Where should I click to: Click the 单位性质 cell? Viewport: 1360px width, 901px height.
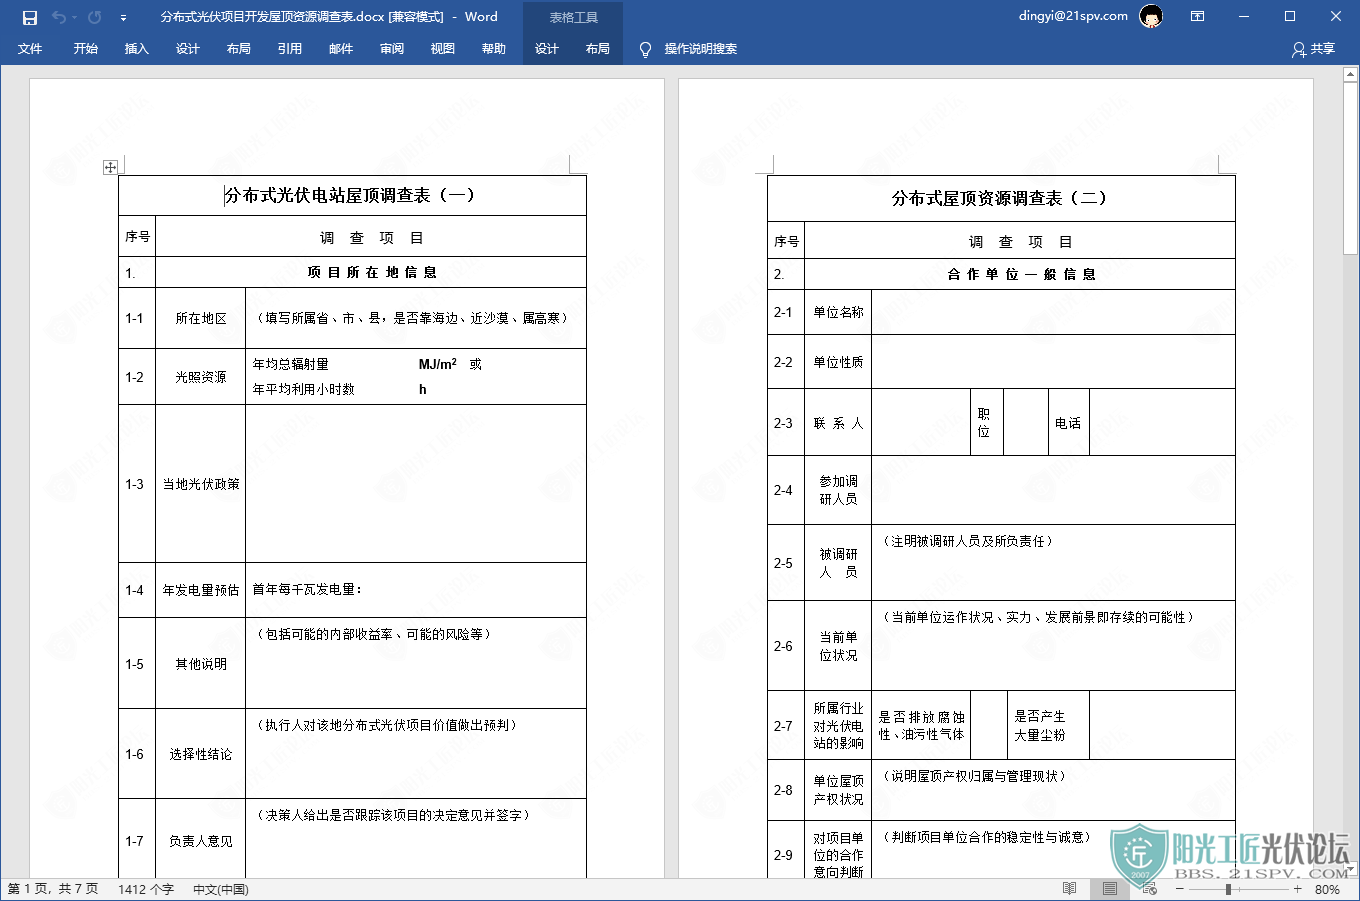[x=838, y=362]
